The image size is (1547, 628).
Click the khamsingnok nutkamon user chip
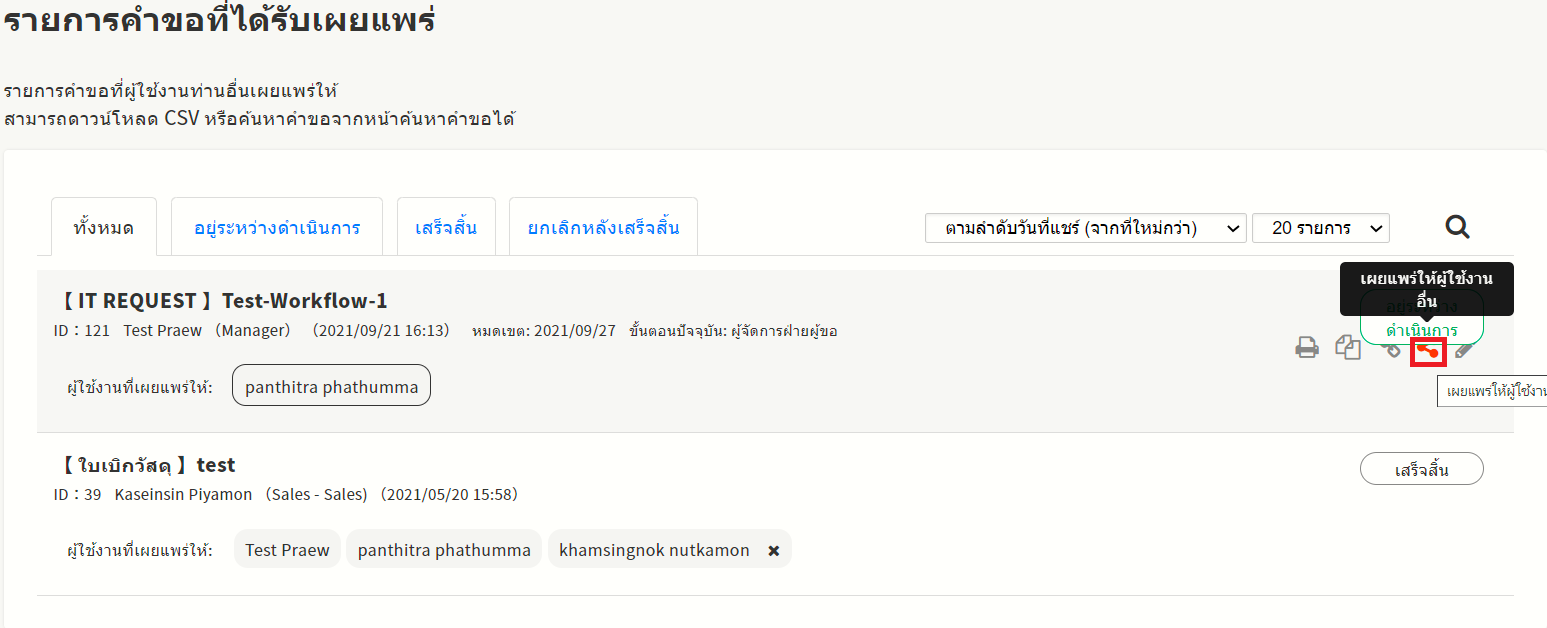654,550
